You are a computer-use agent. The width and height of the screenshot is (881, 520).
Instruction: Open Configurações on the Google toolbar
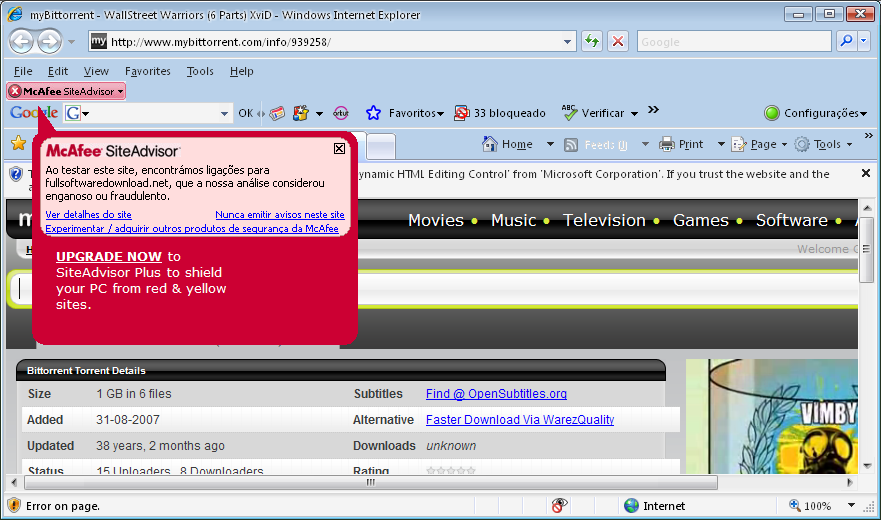pos(815,113)
